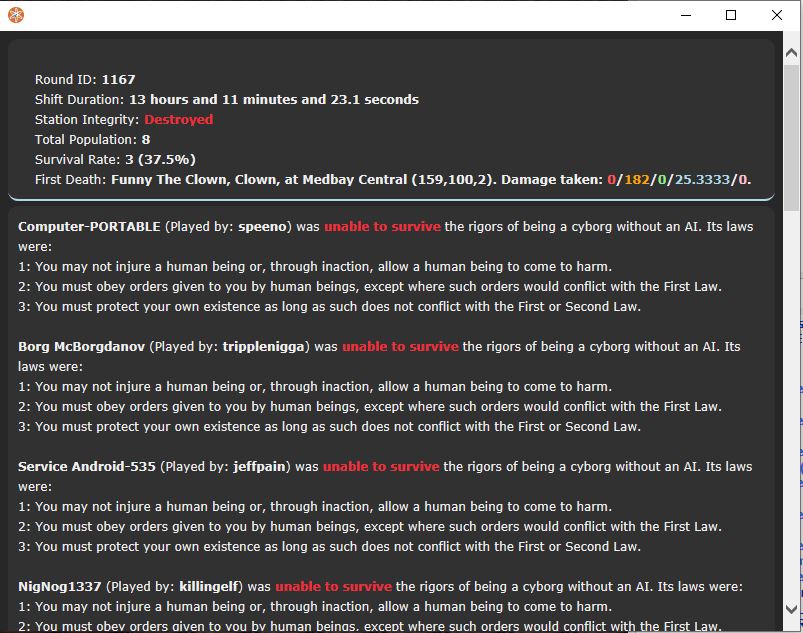803x633 pixels.
Task: Click the Borg McBorgdanov cyborg name
Action: click(81, 347)
